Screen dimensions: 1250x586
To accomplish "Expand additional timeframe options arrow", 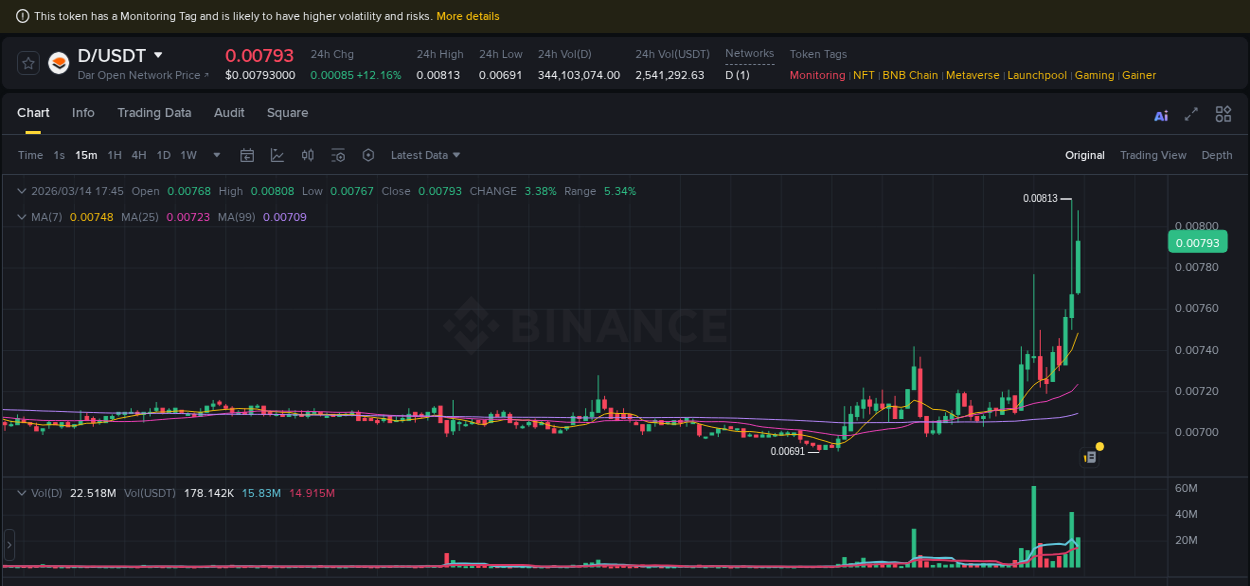I will pyautogui.click(x=216, y=155).
